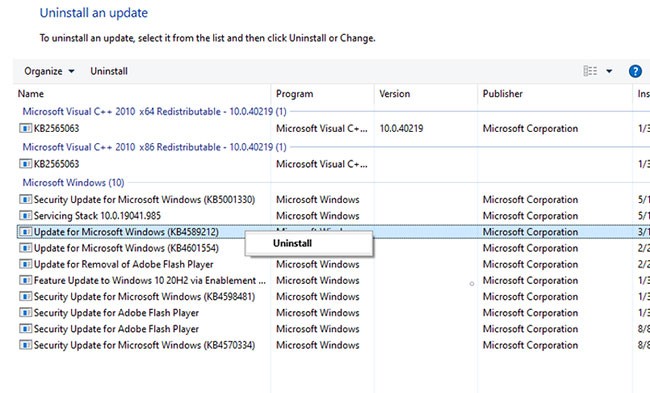
Task: Click icon beside Update KB4601554
Action: coord(25,248)
